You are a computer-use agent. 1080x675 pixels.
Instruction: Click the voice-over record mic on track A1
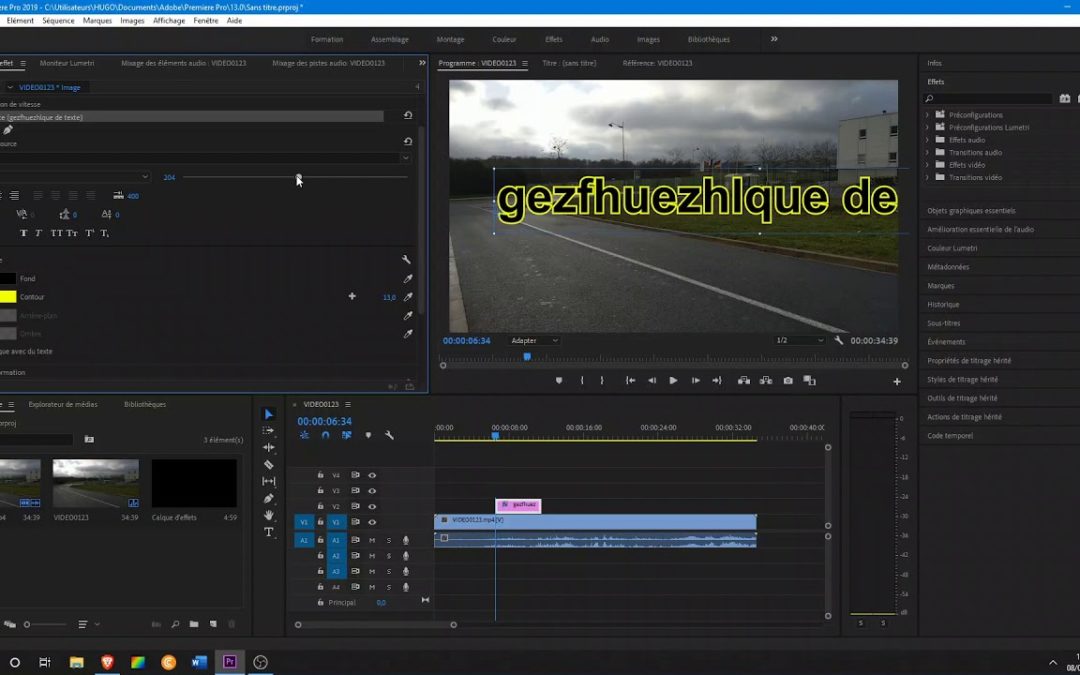406,540
